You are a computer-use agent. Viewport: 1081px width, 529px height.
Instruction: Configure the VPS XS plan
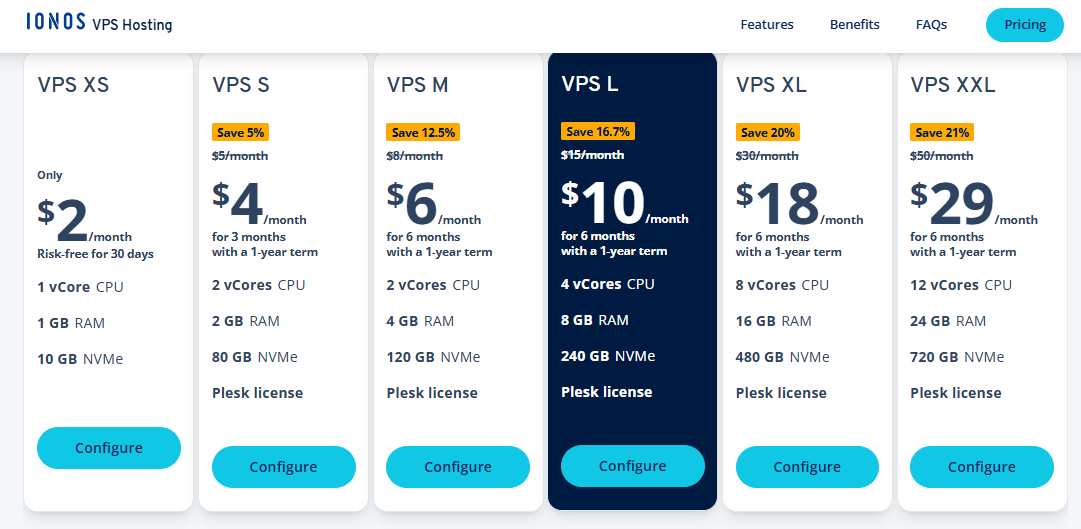(x=109, y=448)
